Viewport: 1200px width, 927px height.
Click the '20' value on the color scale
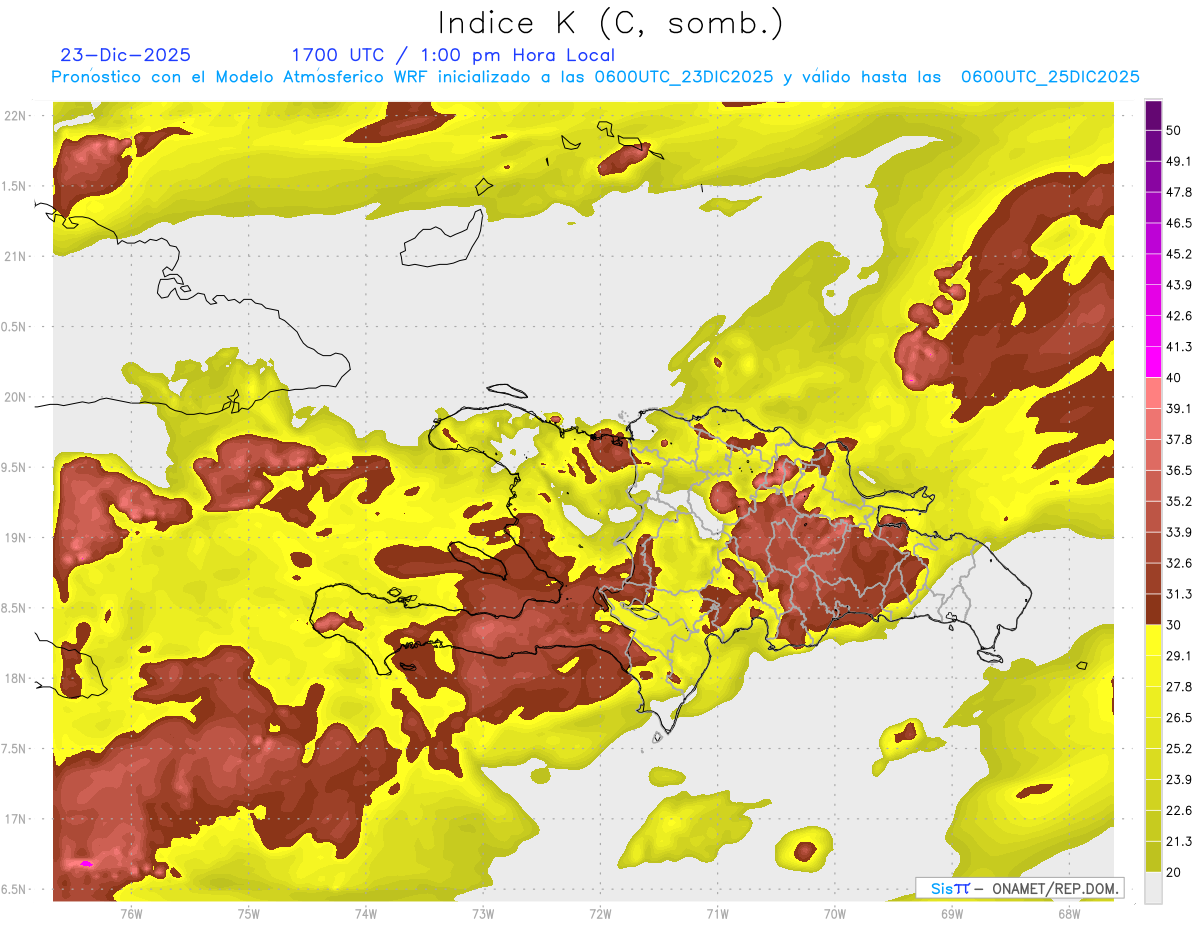tap(1175, 872)
